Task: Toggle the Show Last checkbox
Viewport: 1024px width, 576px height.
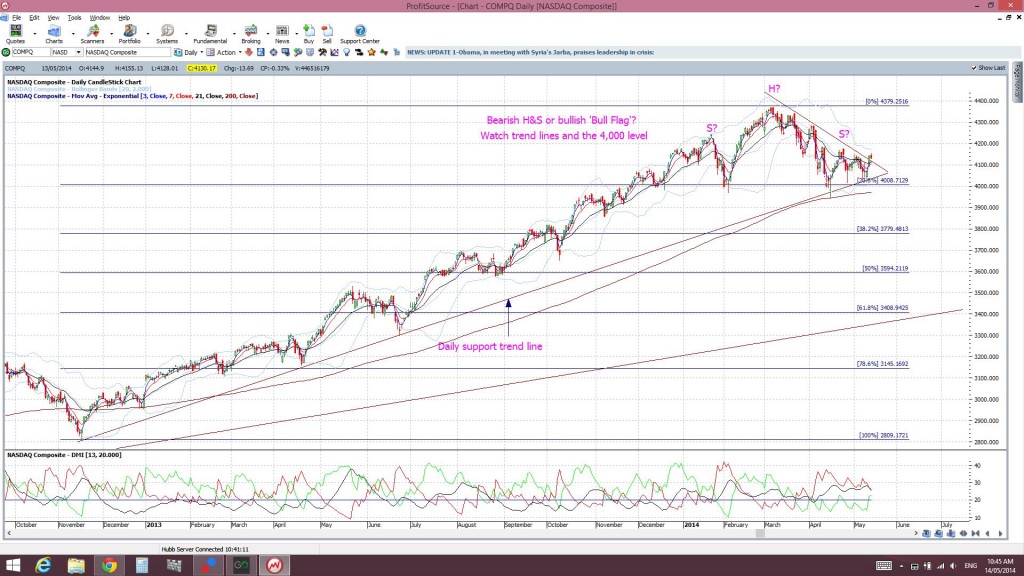Action: pos(974,68)
